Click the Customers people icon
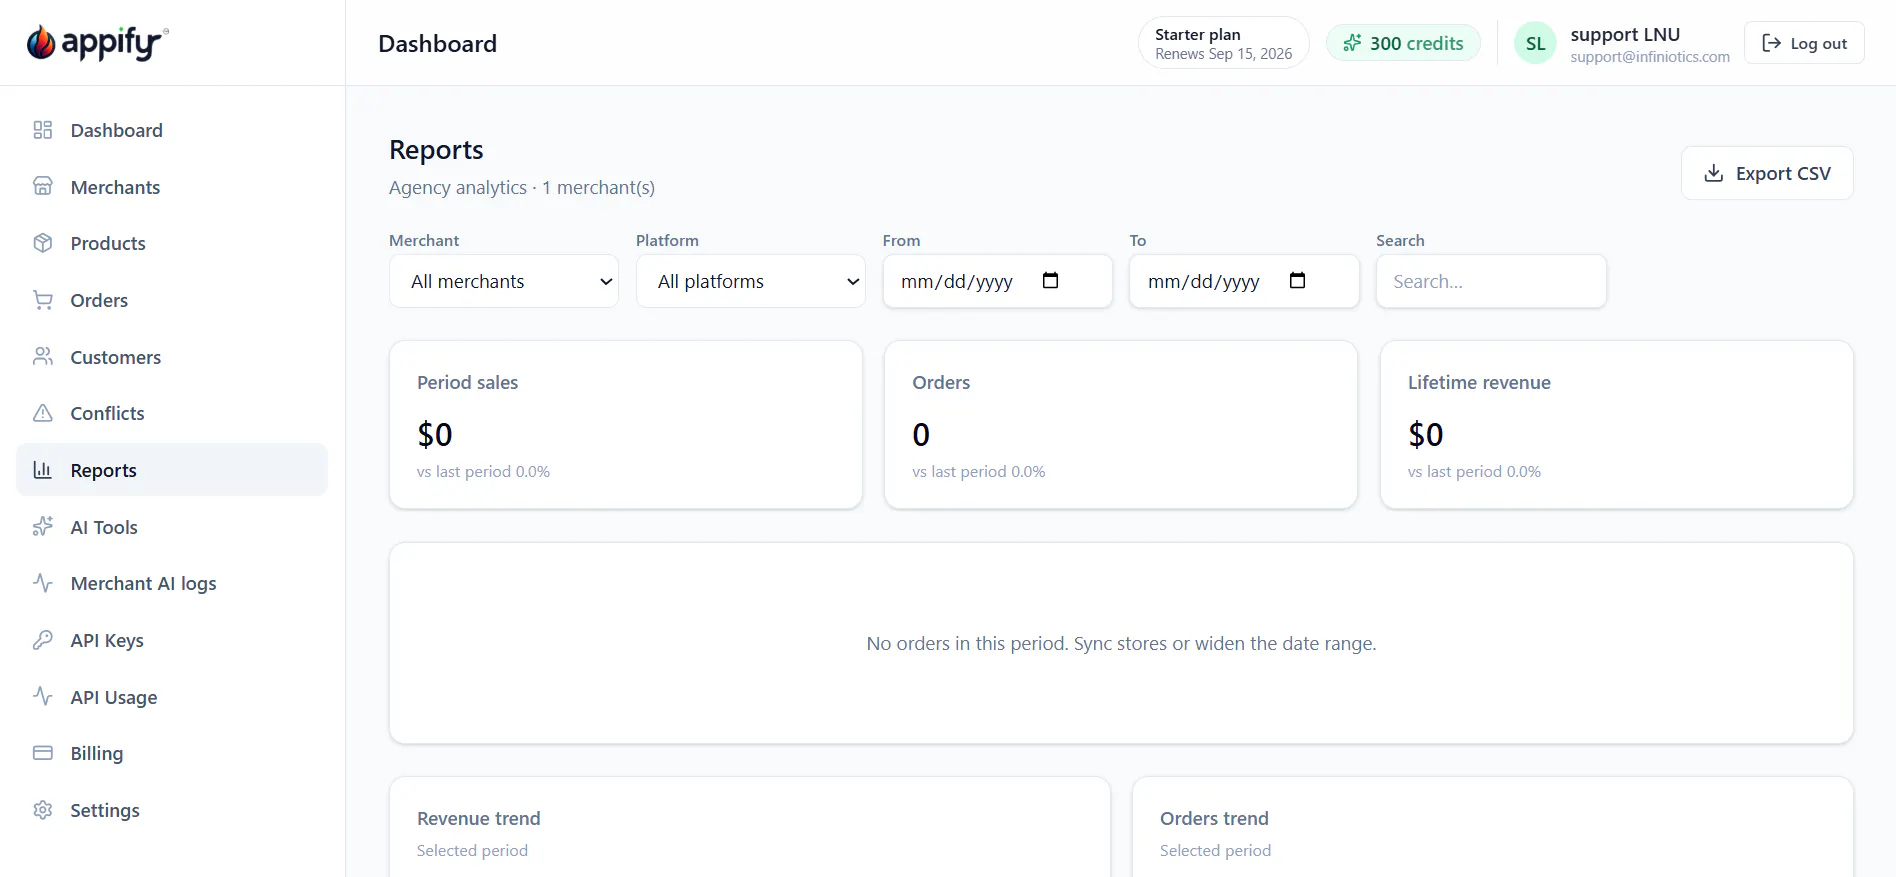Image resolution: width=1896 pixels, height=877 pixels. click(43, 357)
